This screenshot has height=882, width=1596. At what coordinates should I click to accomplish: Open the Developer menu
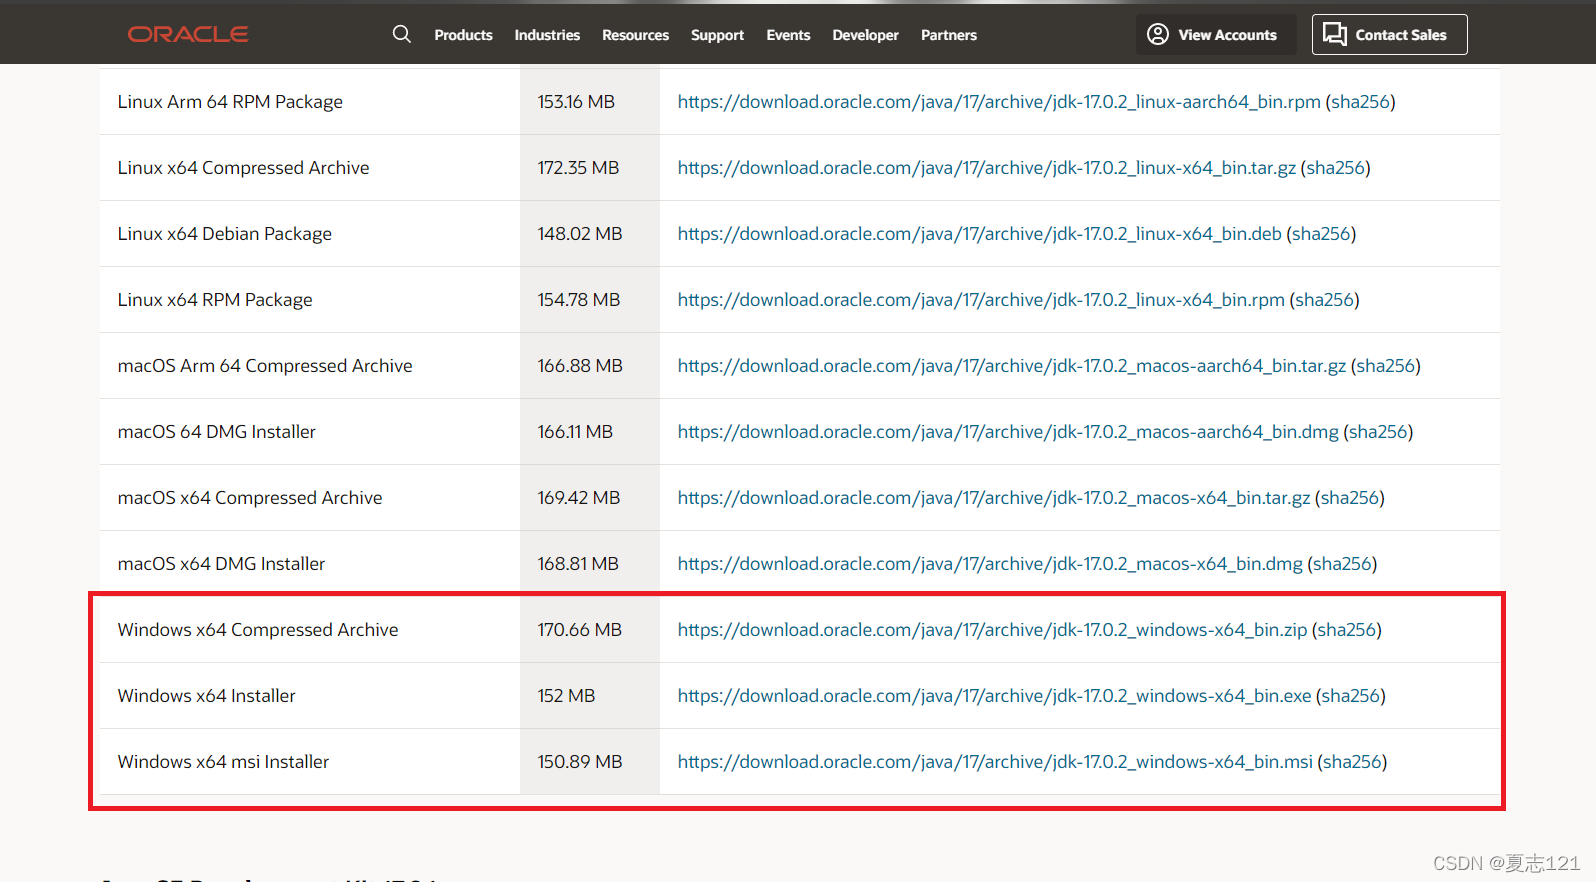point(865,35)
